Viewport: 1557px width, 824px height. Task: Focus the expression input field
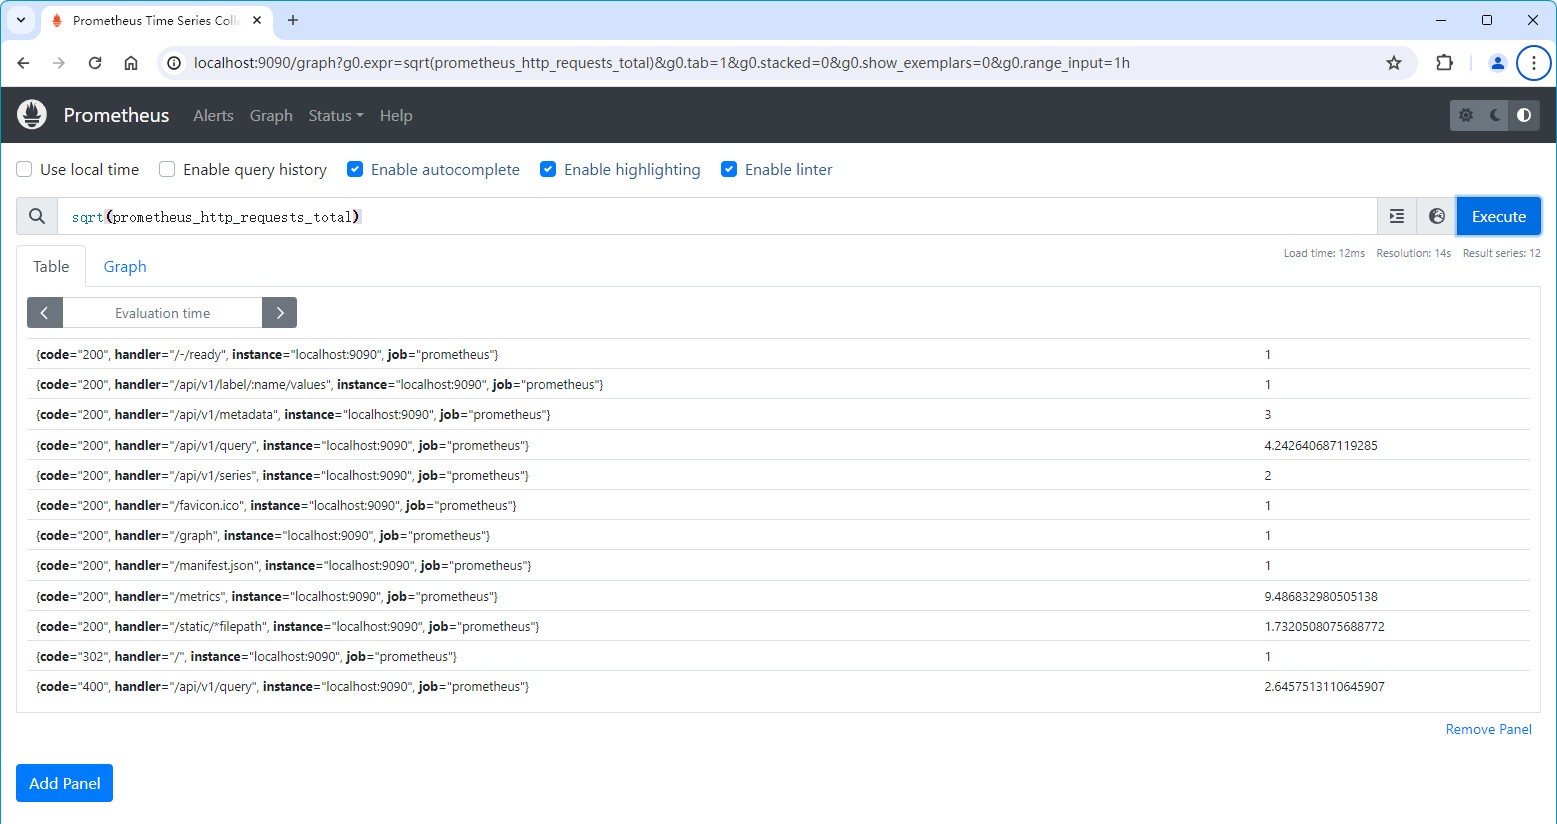(x=717, y=216)
